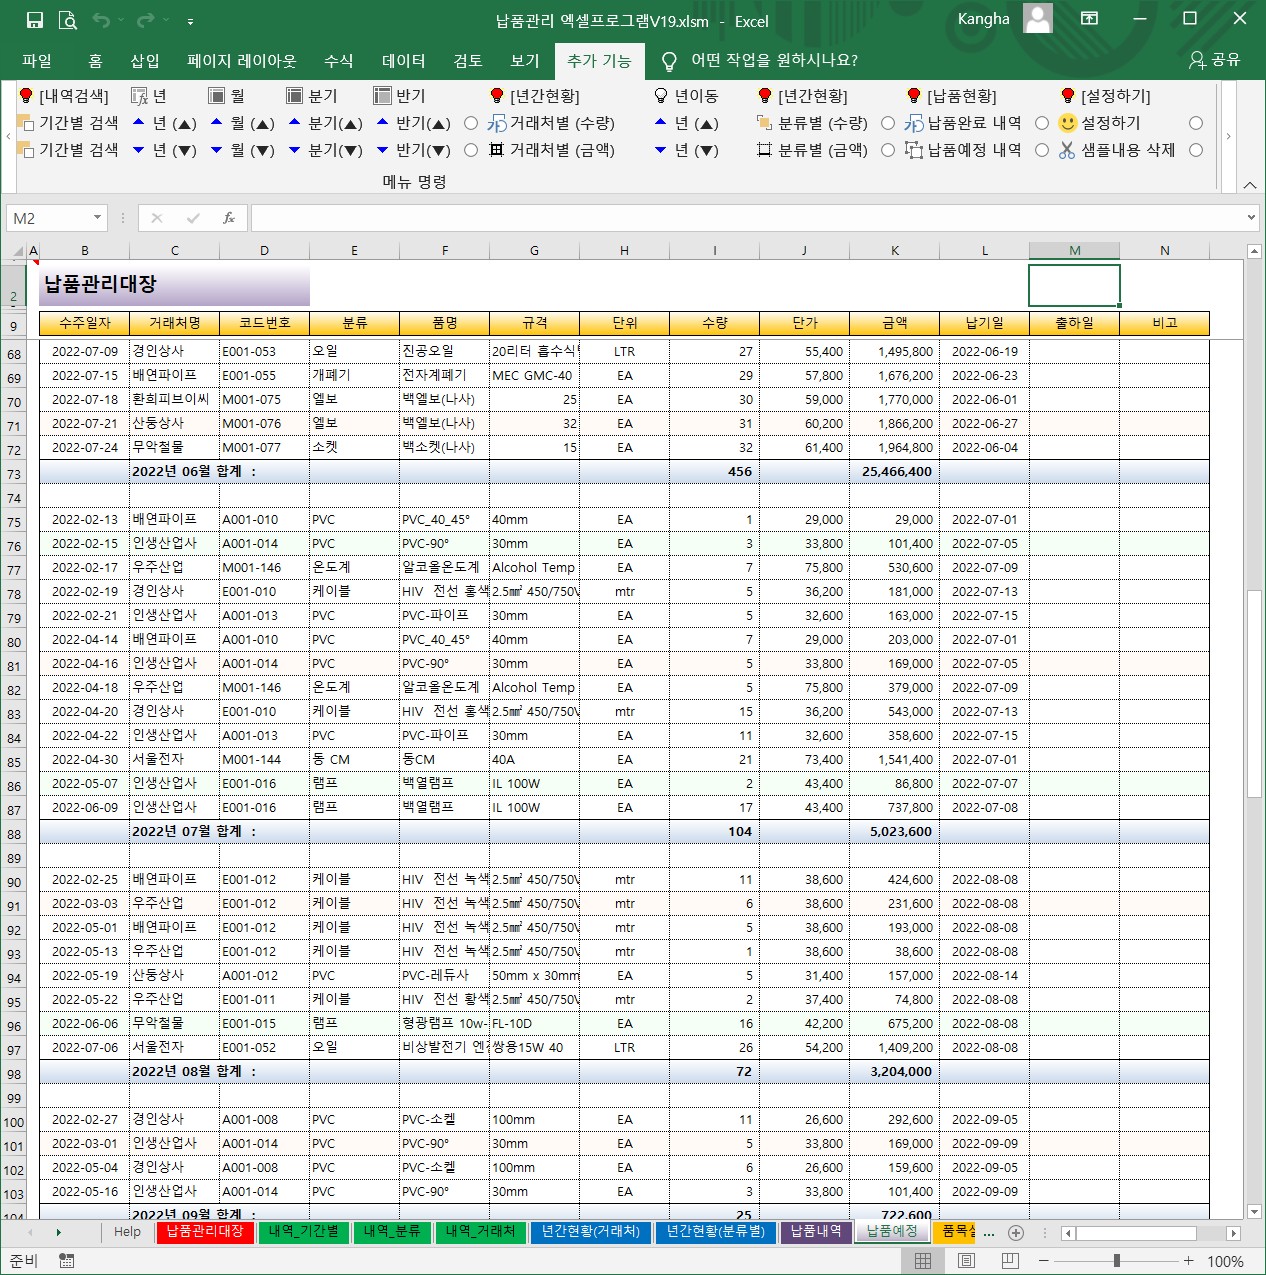Show more sheet tabs via ellipsis

(989, 1232)
